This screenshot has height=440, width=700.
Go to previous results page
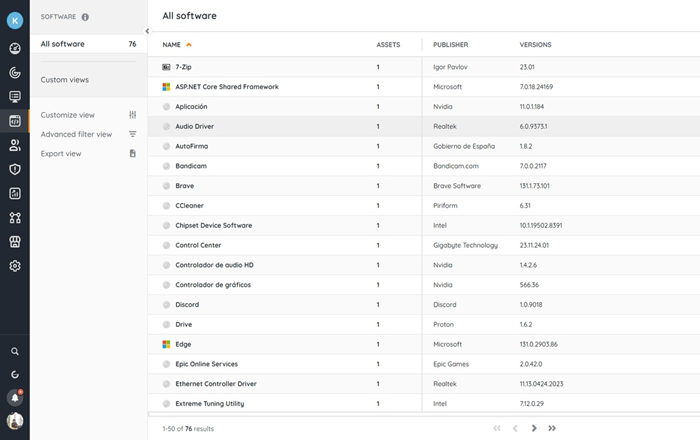[515, 428]
